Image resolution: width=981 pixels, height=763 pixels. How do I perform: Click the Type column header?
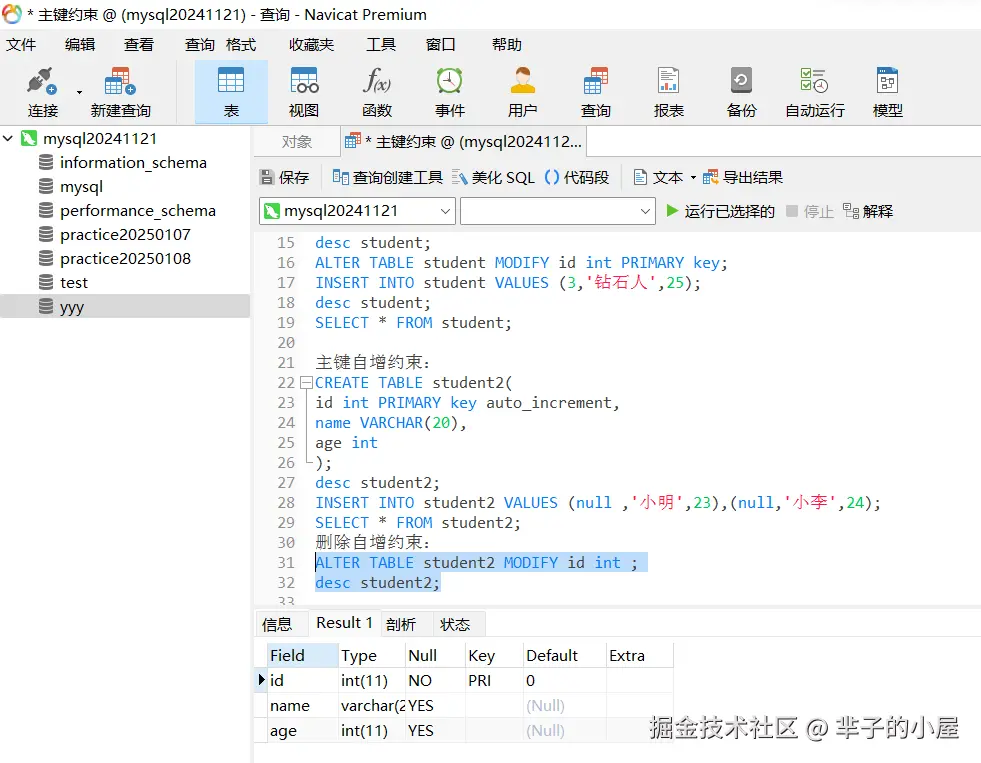pos(372,655)
